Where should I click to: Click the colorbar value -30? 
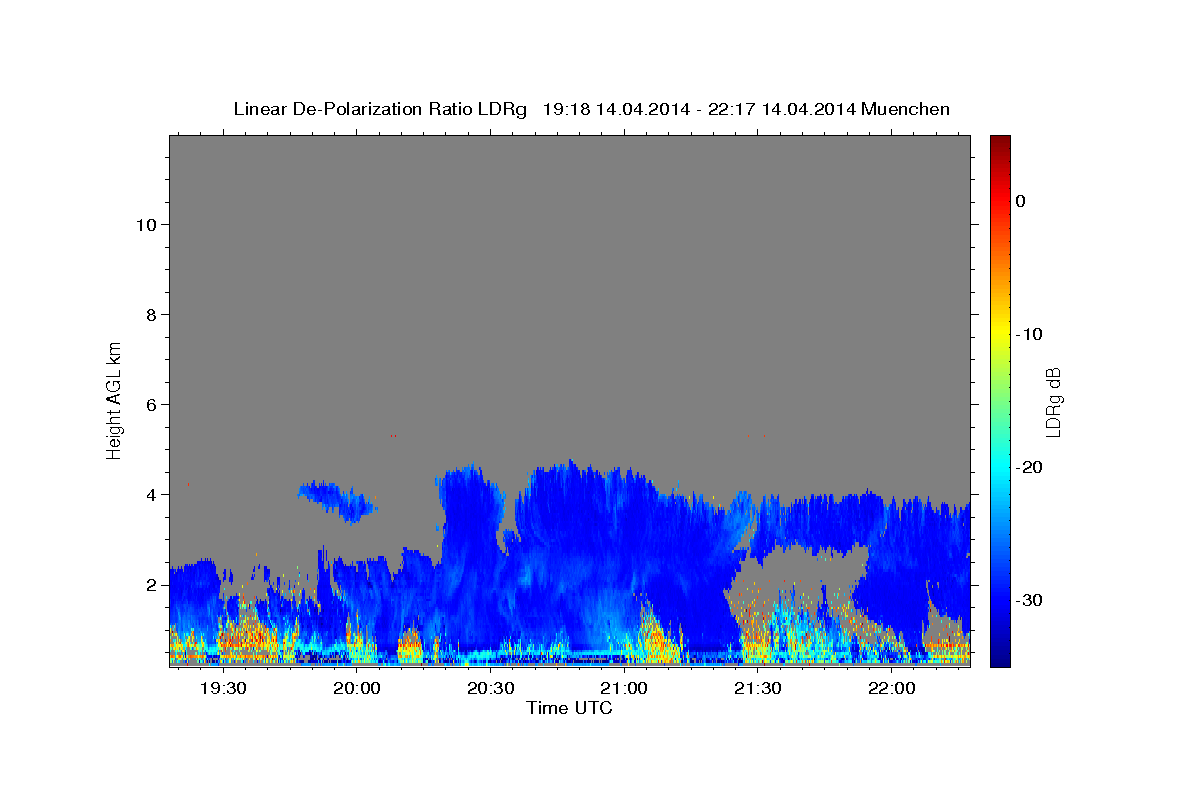[1029, 600]
